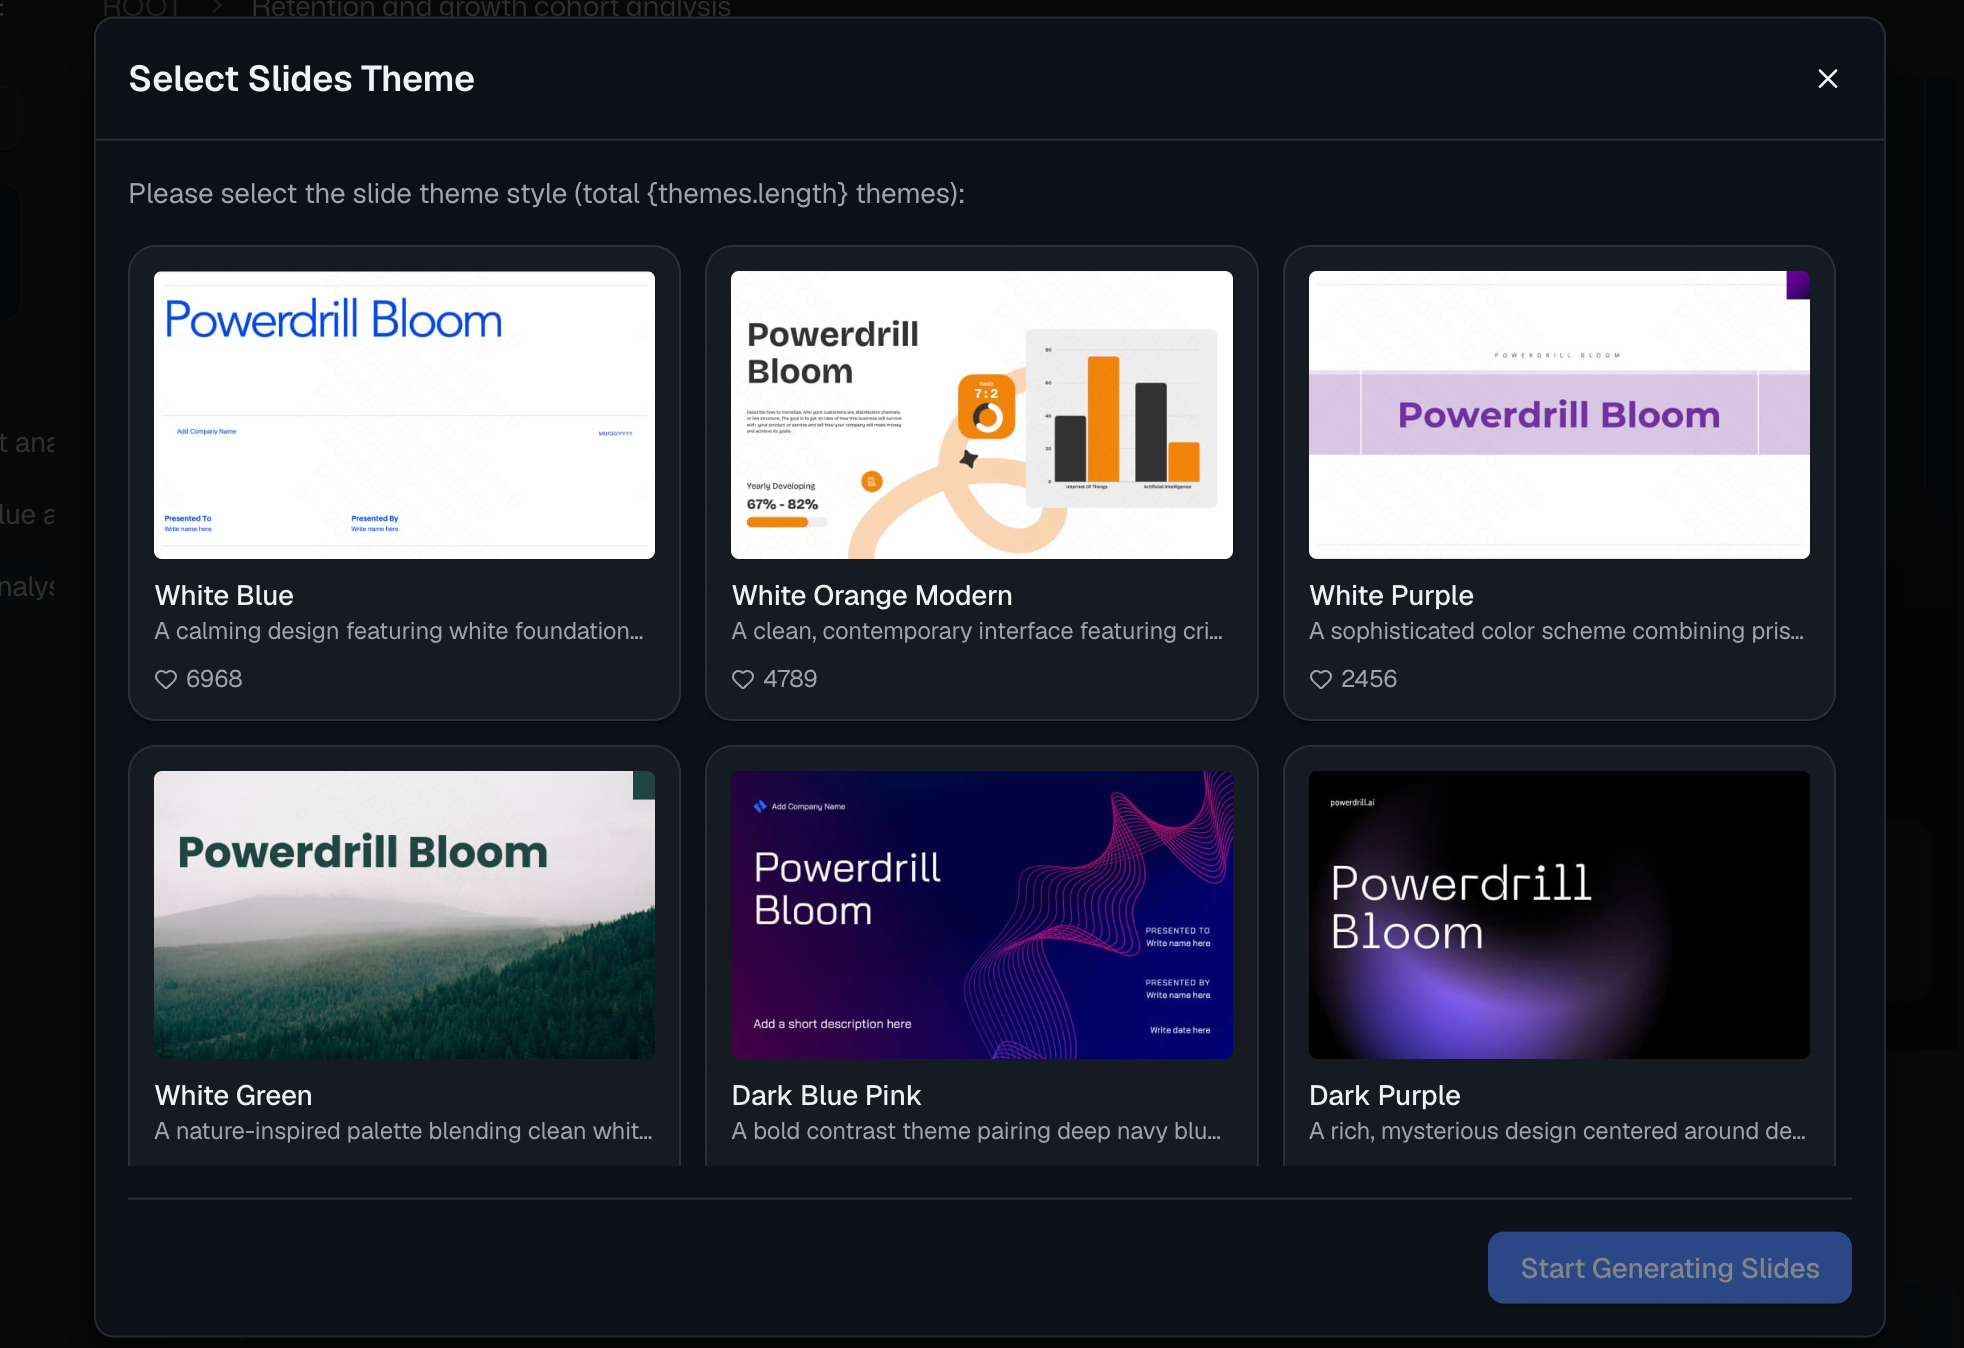Click the Dark Purple title text
The image size is (1964, 1348).
1384,1095
